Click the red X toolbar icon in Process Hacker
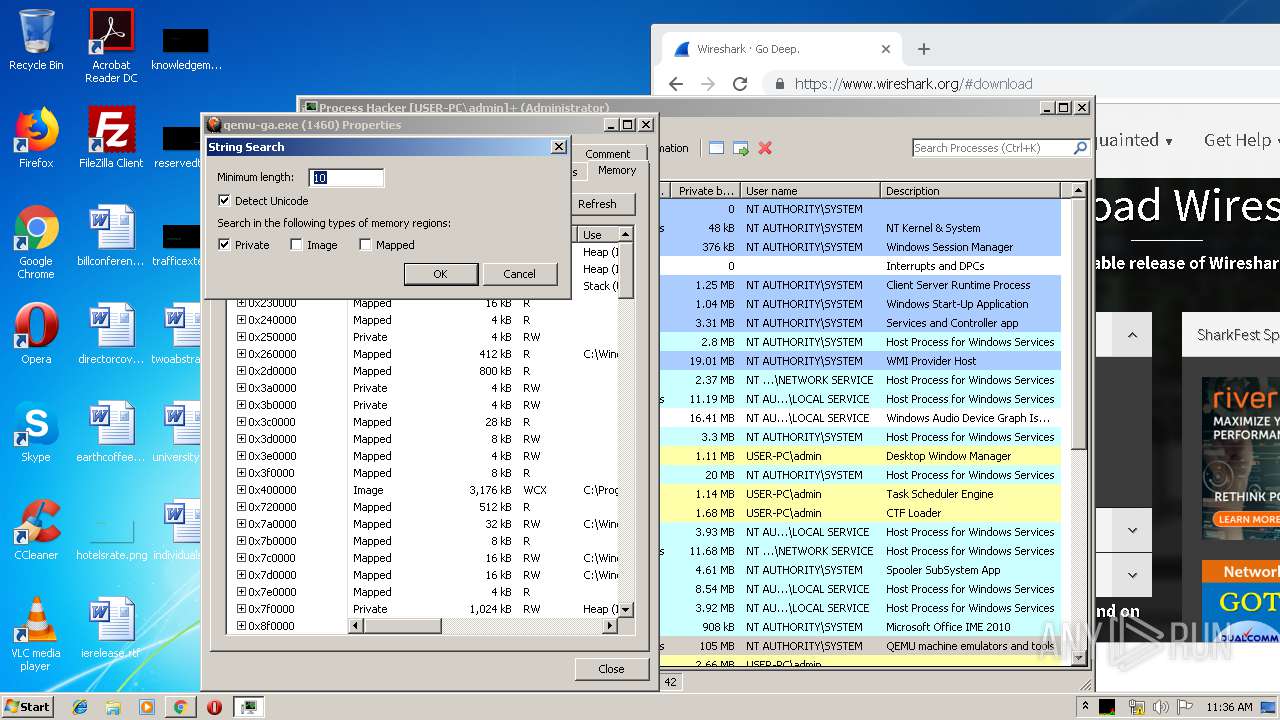1280x720 pixels. coord(765,148)
